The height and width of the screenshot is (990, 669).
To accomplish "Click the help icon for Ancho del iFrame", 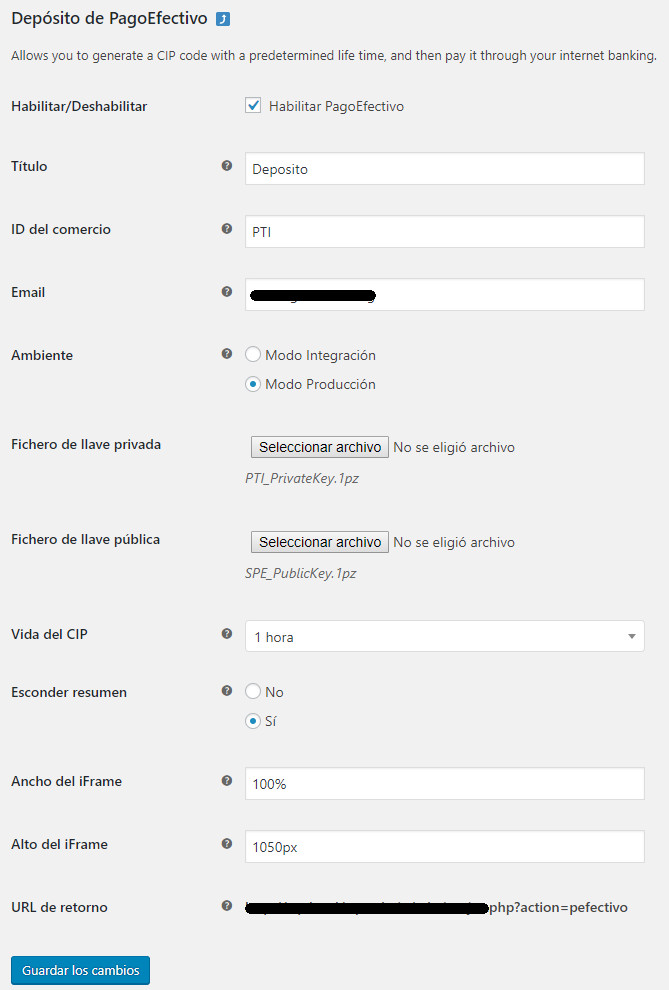I will click(x=227, y=780).
